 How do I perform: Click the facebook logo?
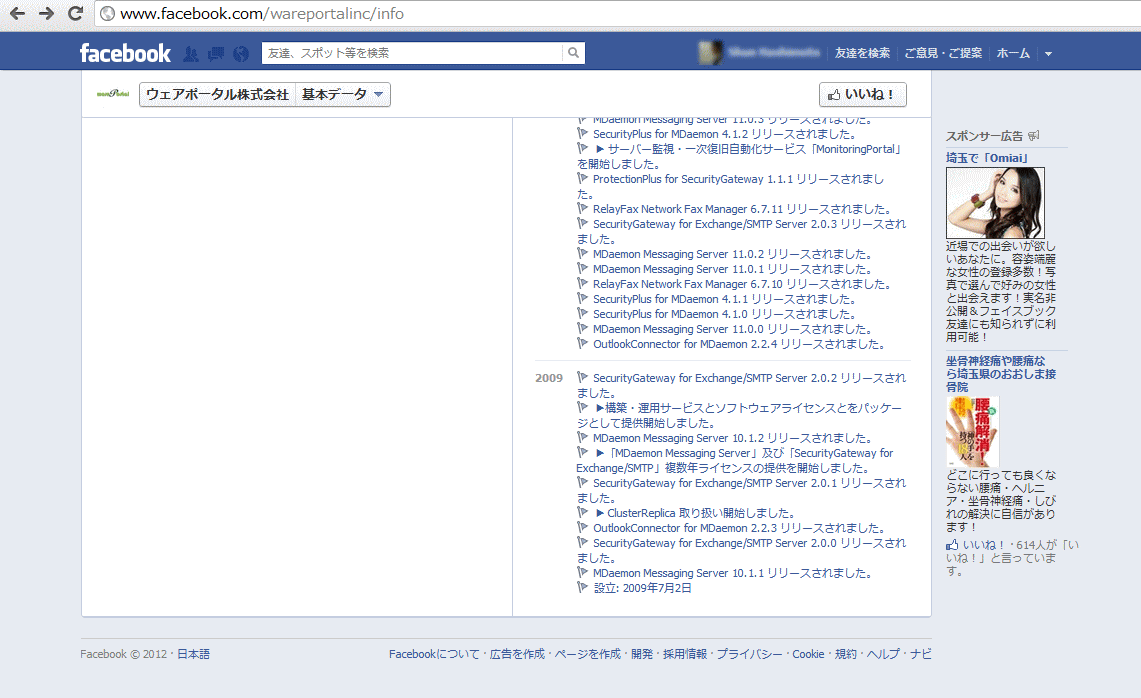tap(125, 53)
